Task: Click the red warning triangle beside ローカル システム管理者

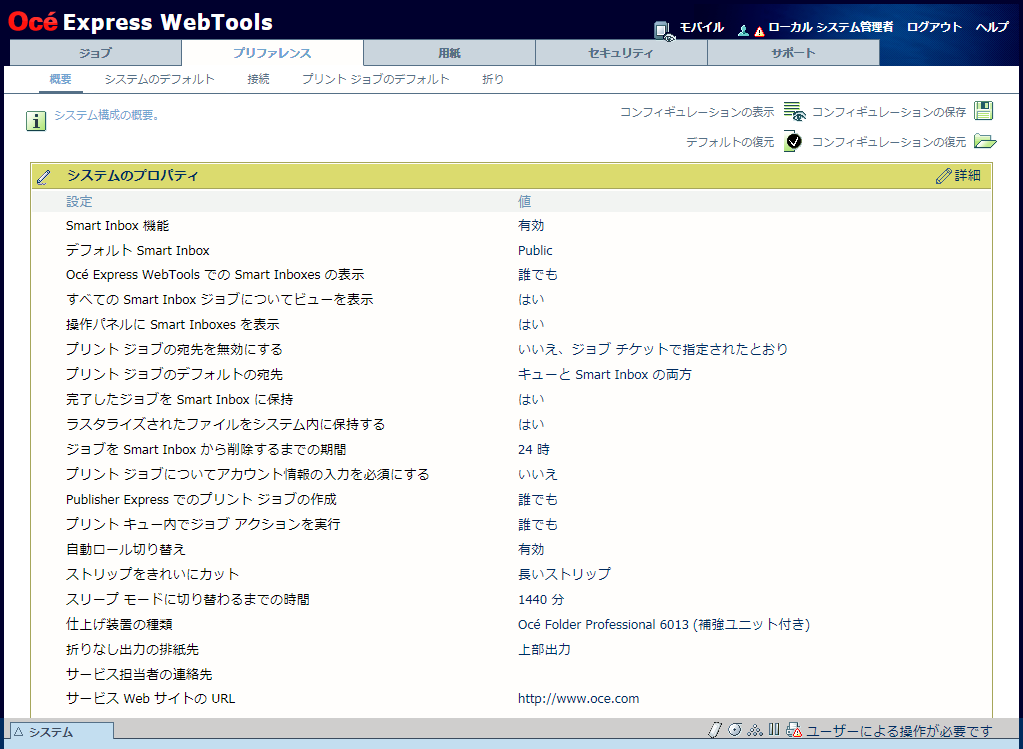Action: pyautogui.click(x=759, y=31)
